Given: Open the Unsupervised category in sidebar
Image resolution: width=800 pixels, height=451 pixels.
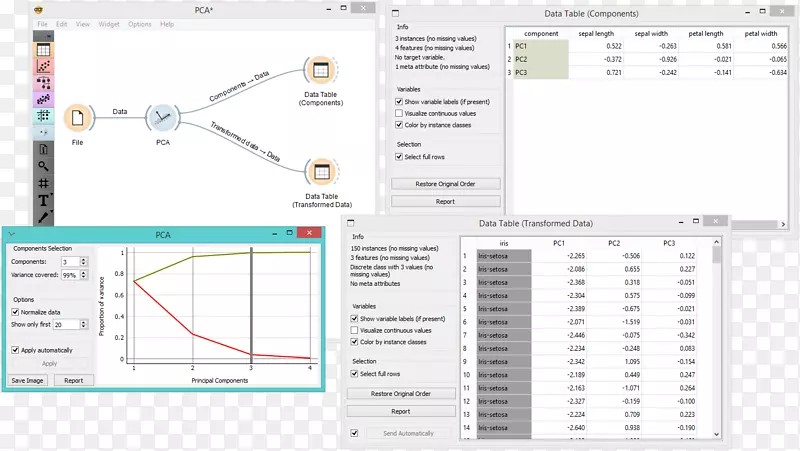Looking at the screenshot, I should 43,132.
